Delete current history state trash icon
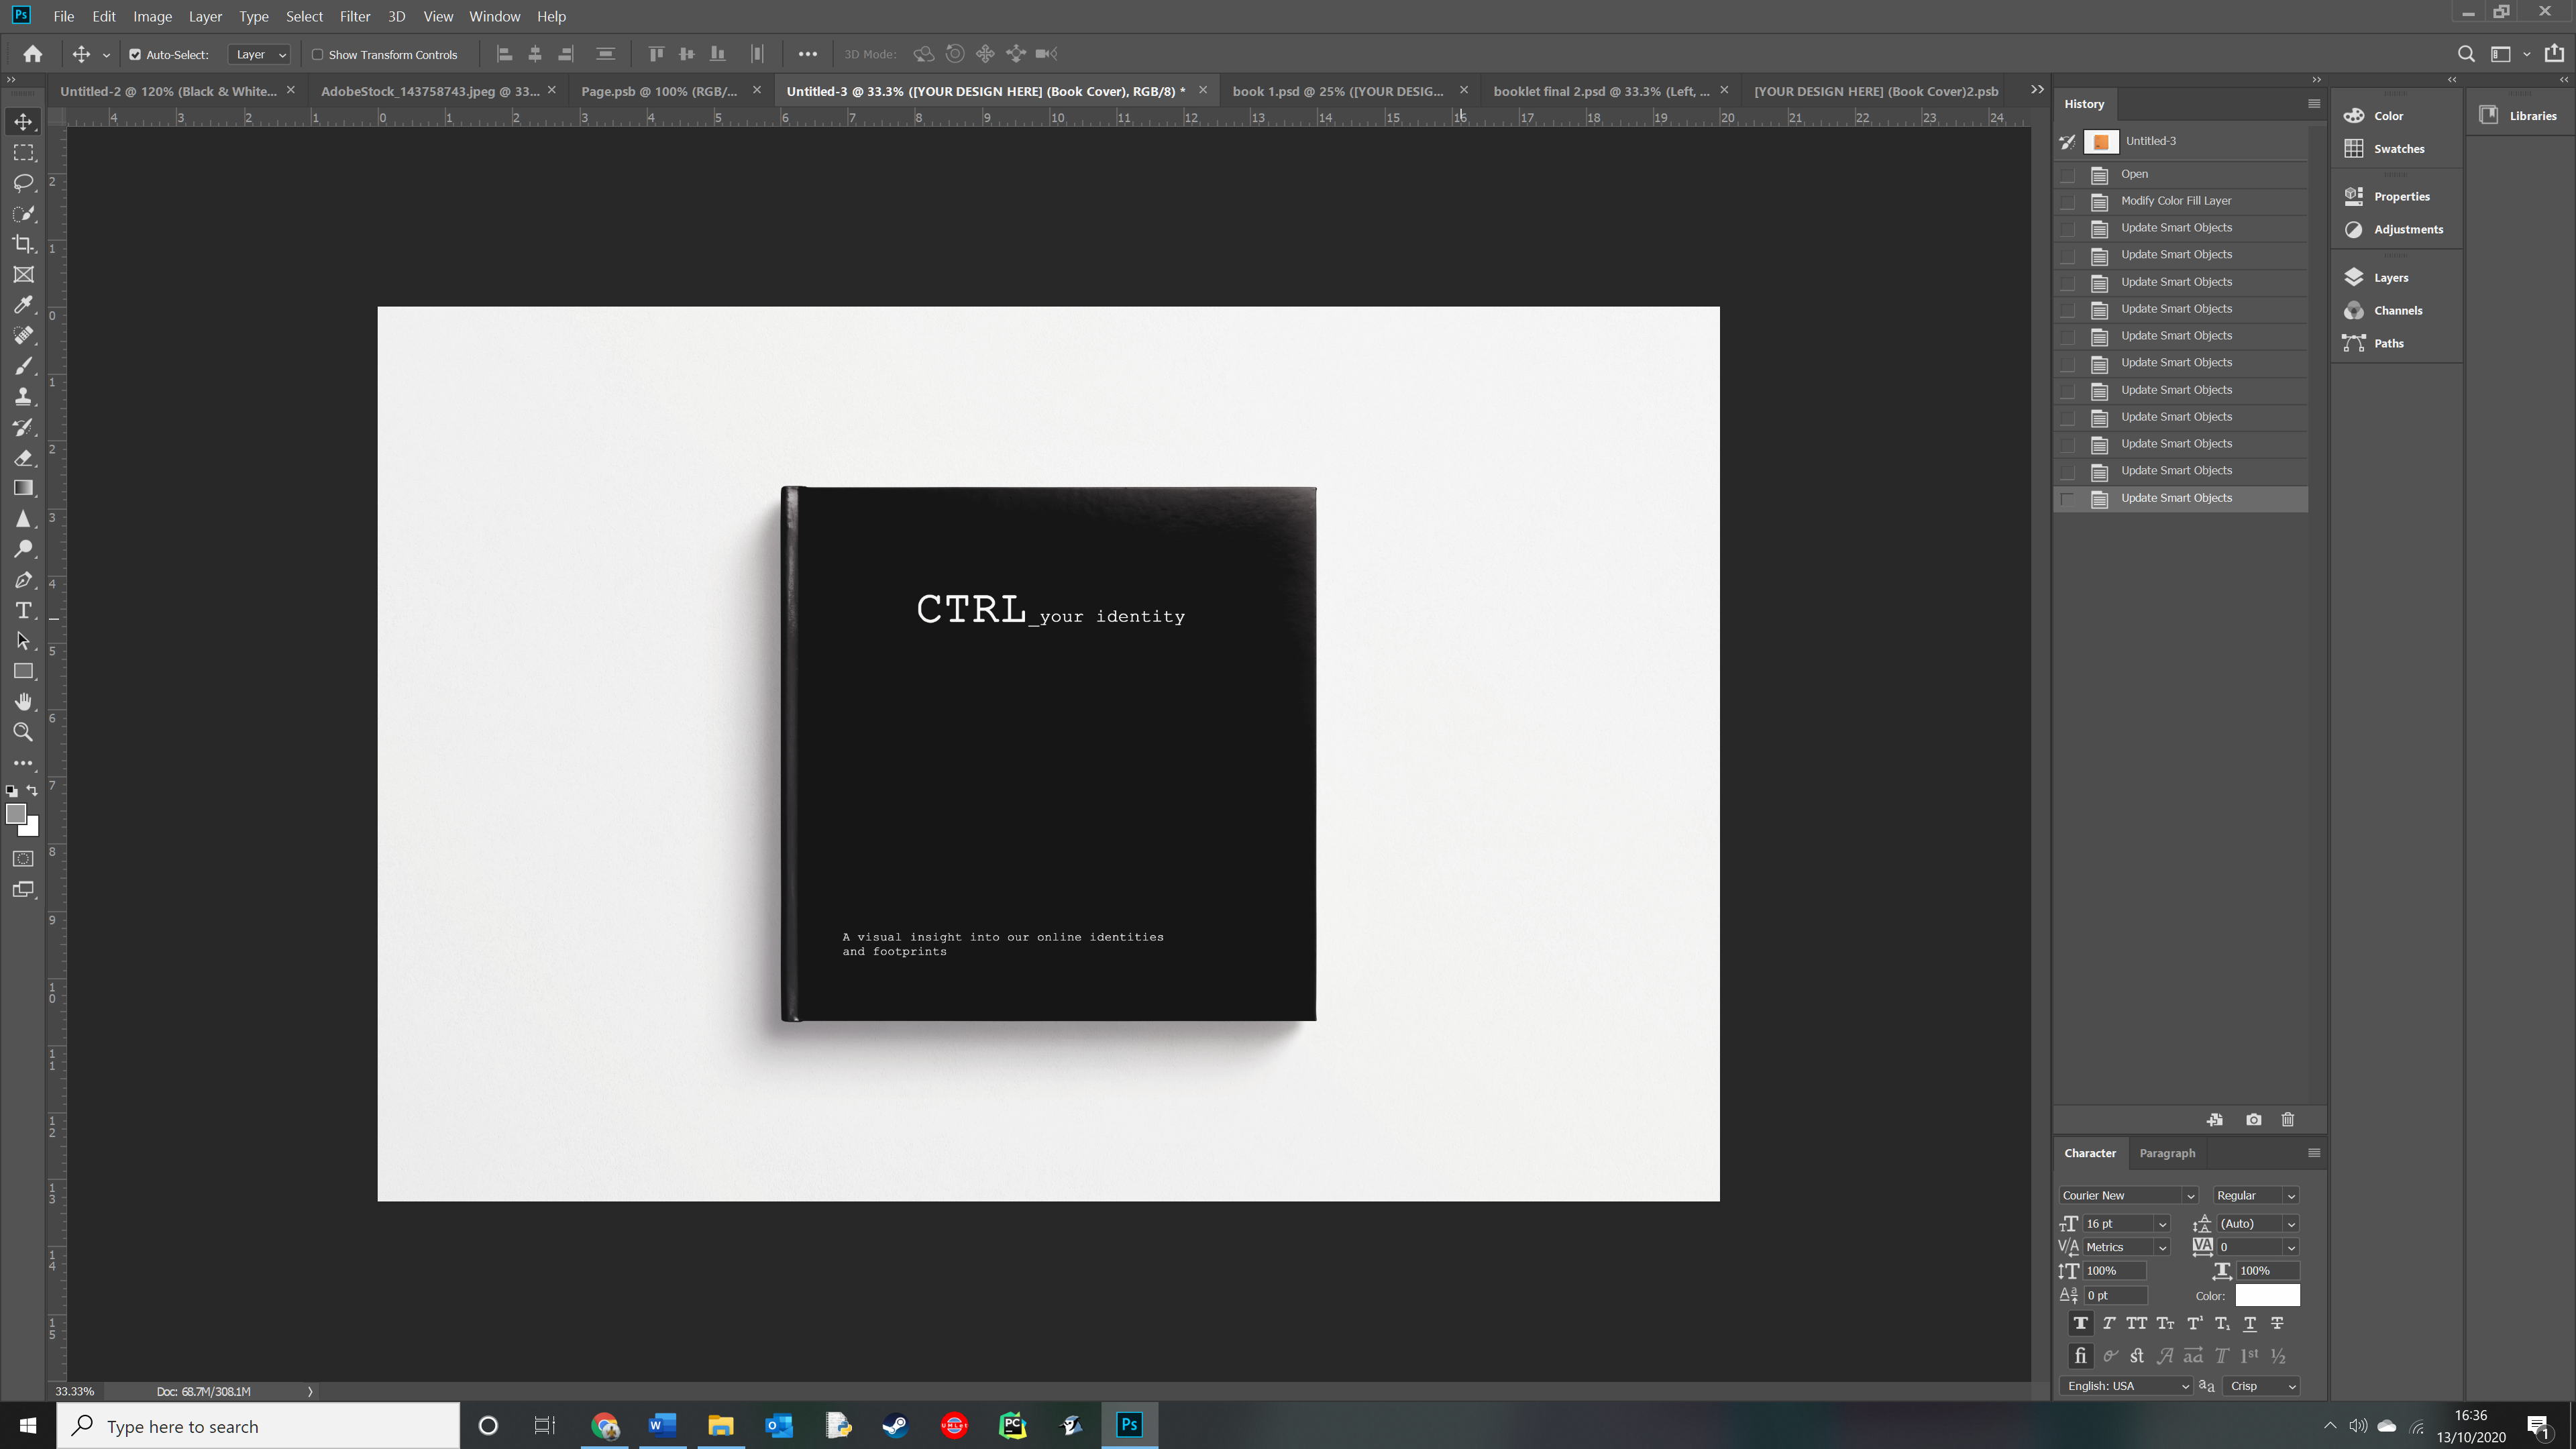This screenshot has height=1449, width=2576. [x=2287, y=1120]
